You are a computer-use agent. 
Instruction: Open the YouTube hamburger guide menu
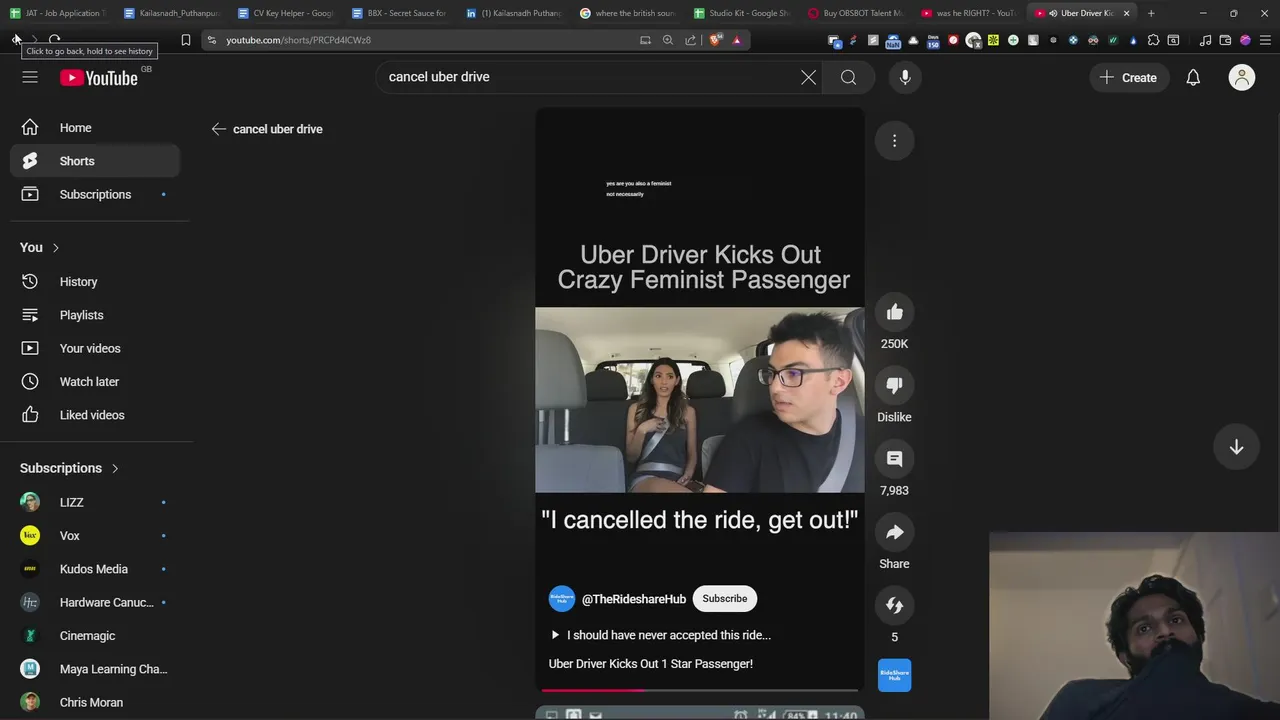[x=30, y=77]
